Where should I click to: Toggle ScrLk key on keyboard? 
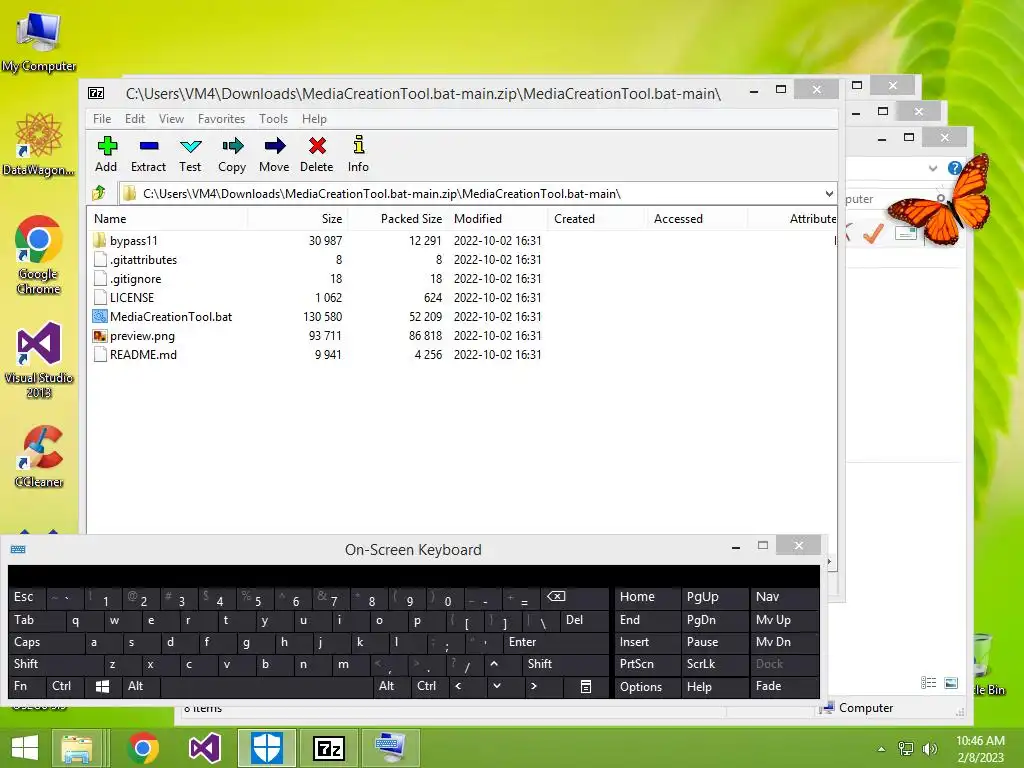[x=714, y=664]
